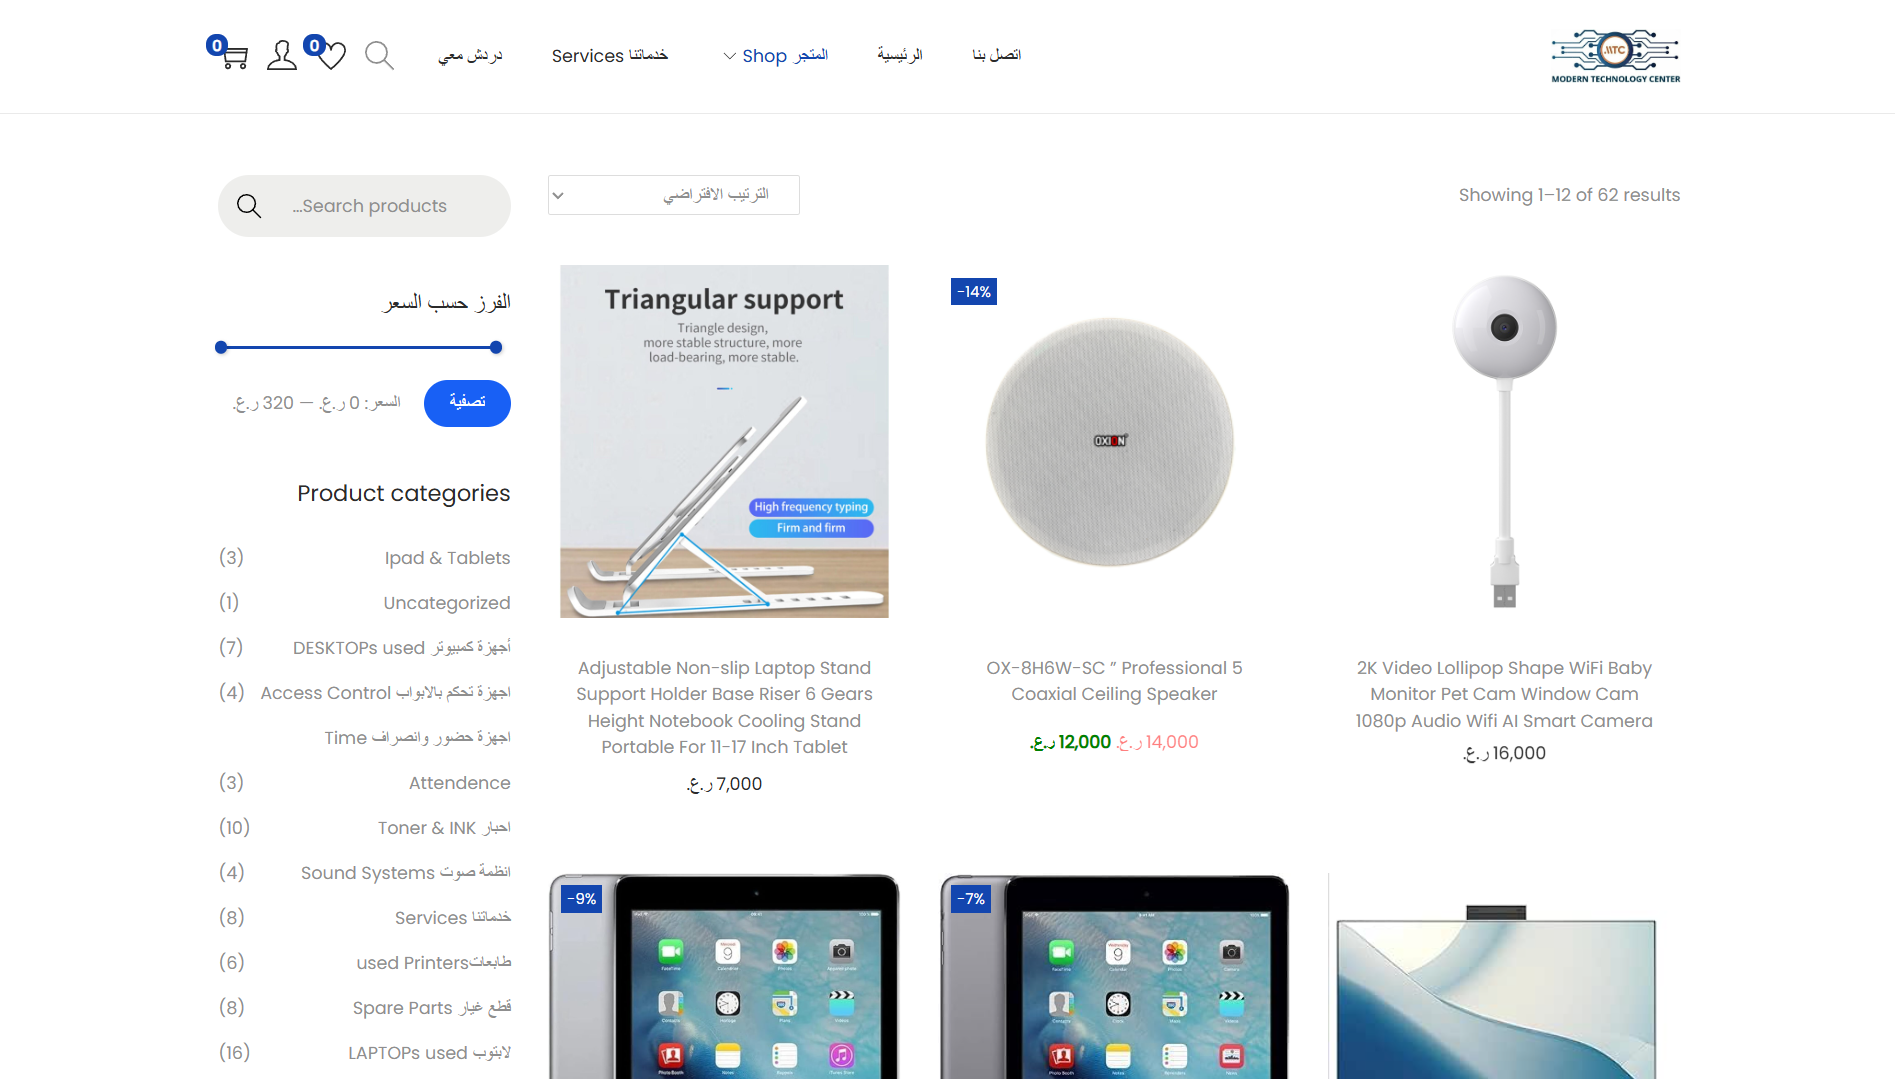Image resolution: width=1895 pixels, height=1079 pixels.
Task: Open Toner & INK category link
Action: tap(444, 828)
